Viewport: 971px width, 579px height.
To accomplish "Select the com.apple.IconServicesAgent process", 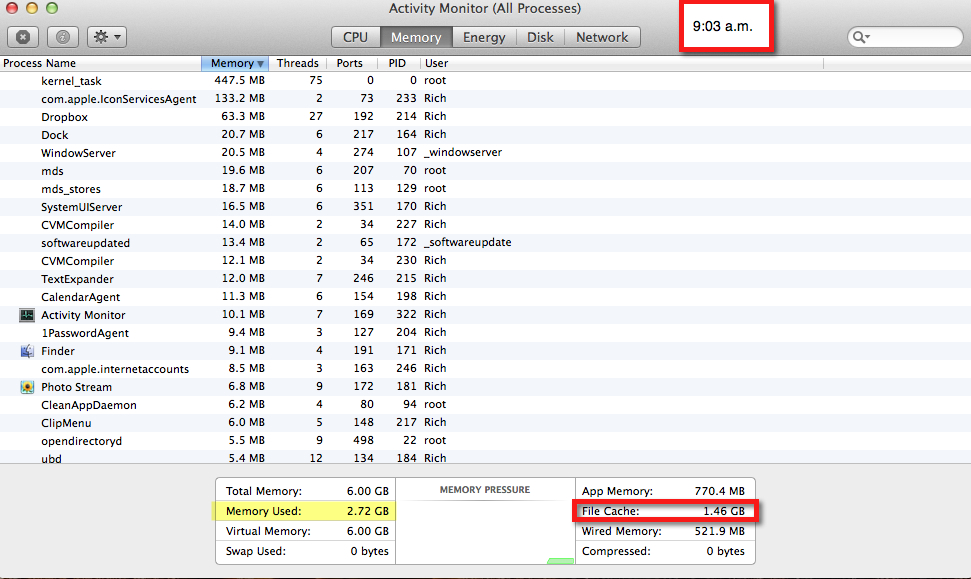I will point(486,98).
